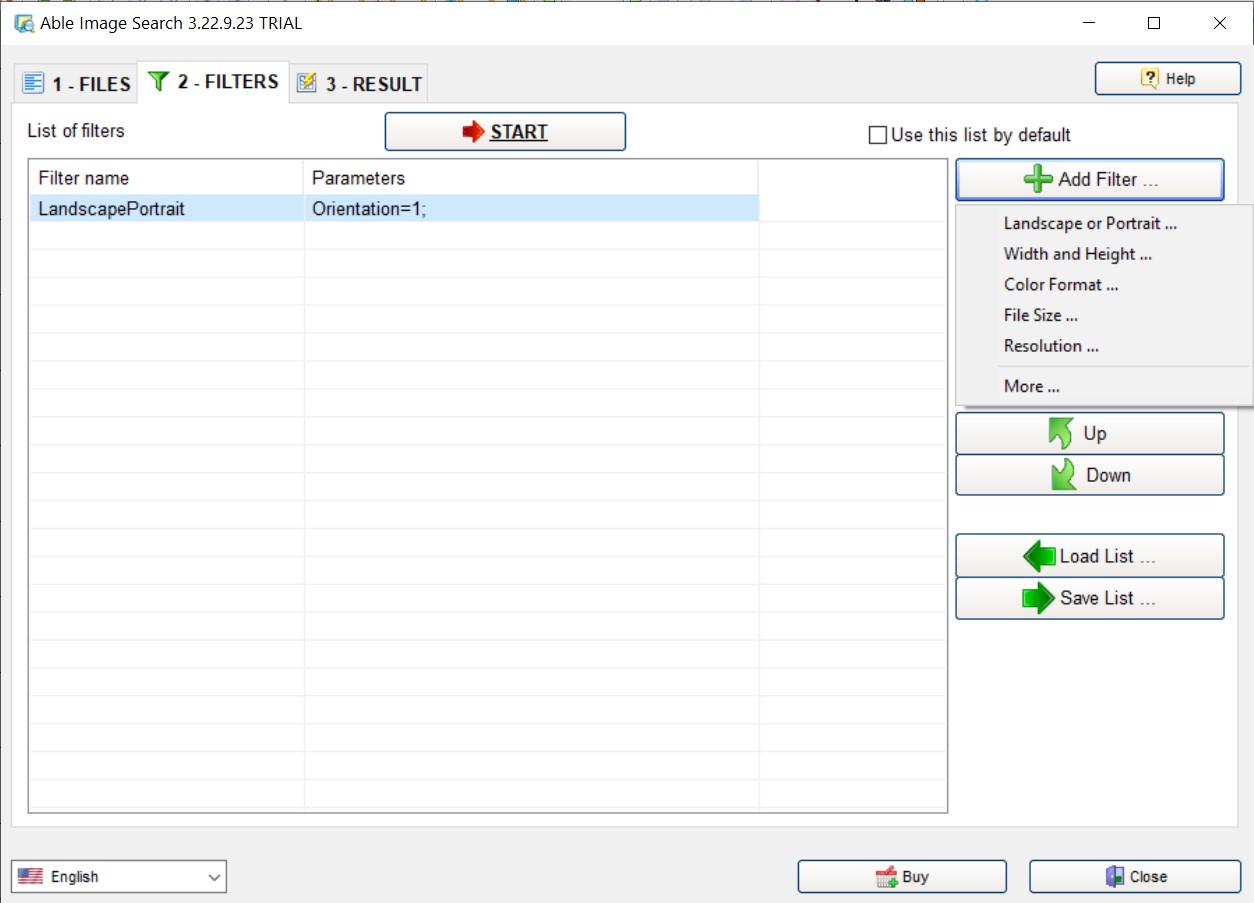Click the door icon on Close button
The image size is (1254, 903).
pos(1115,876)
